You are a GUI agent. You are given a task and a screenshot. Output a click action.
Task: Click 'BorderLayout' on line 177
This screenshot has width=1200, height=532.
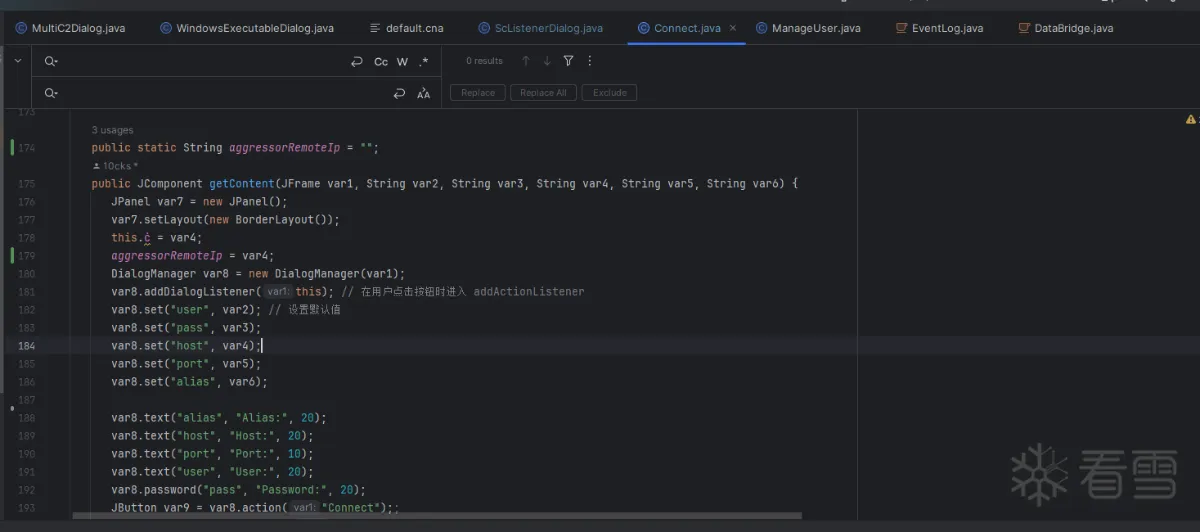pyautogui.click(x=275, y=220)
